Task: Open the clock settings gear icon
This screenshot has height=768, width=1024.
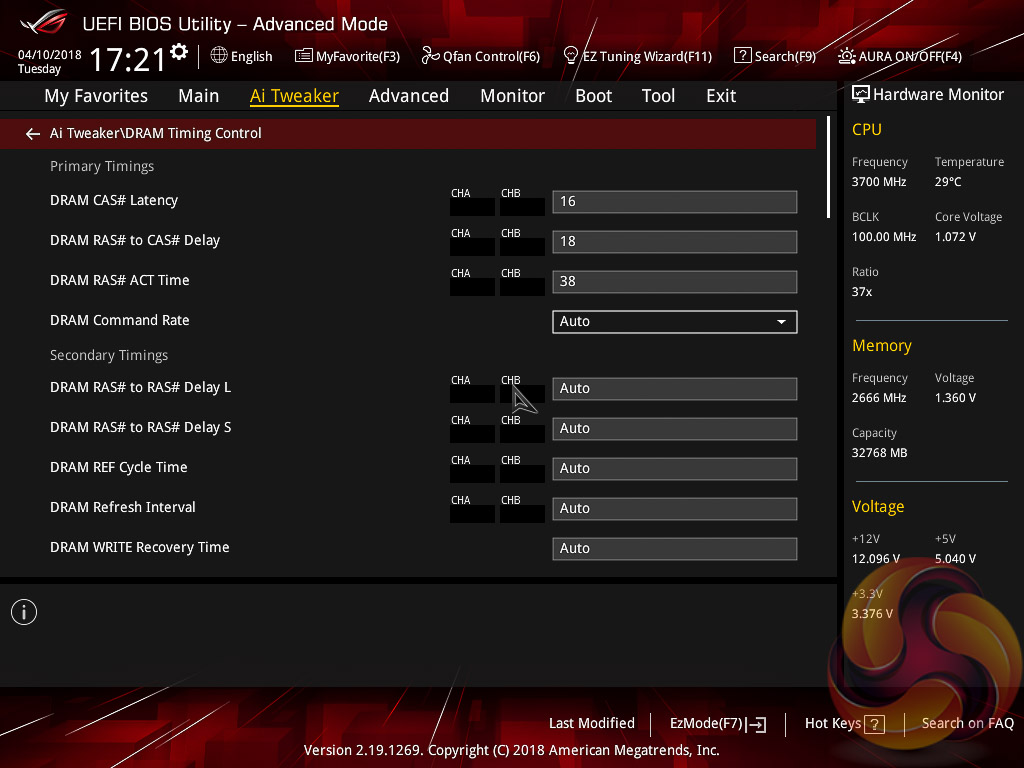Action: click(179, 51)
